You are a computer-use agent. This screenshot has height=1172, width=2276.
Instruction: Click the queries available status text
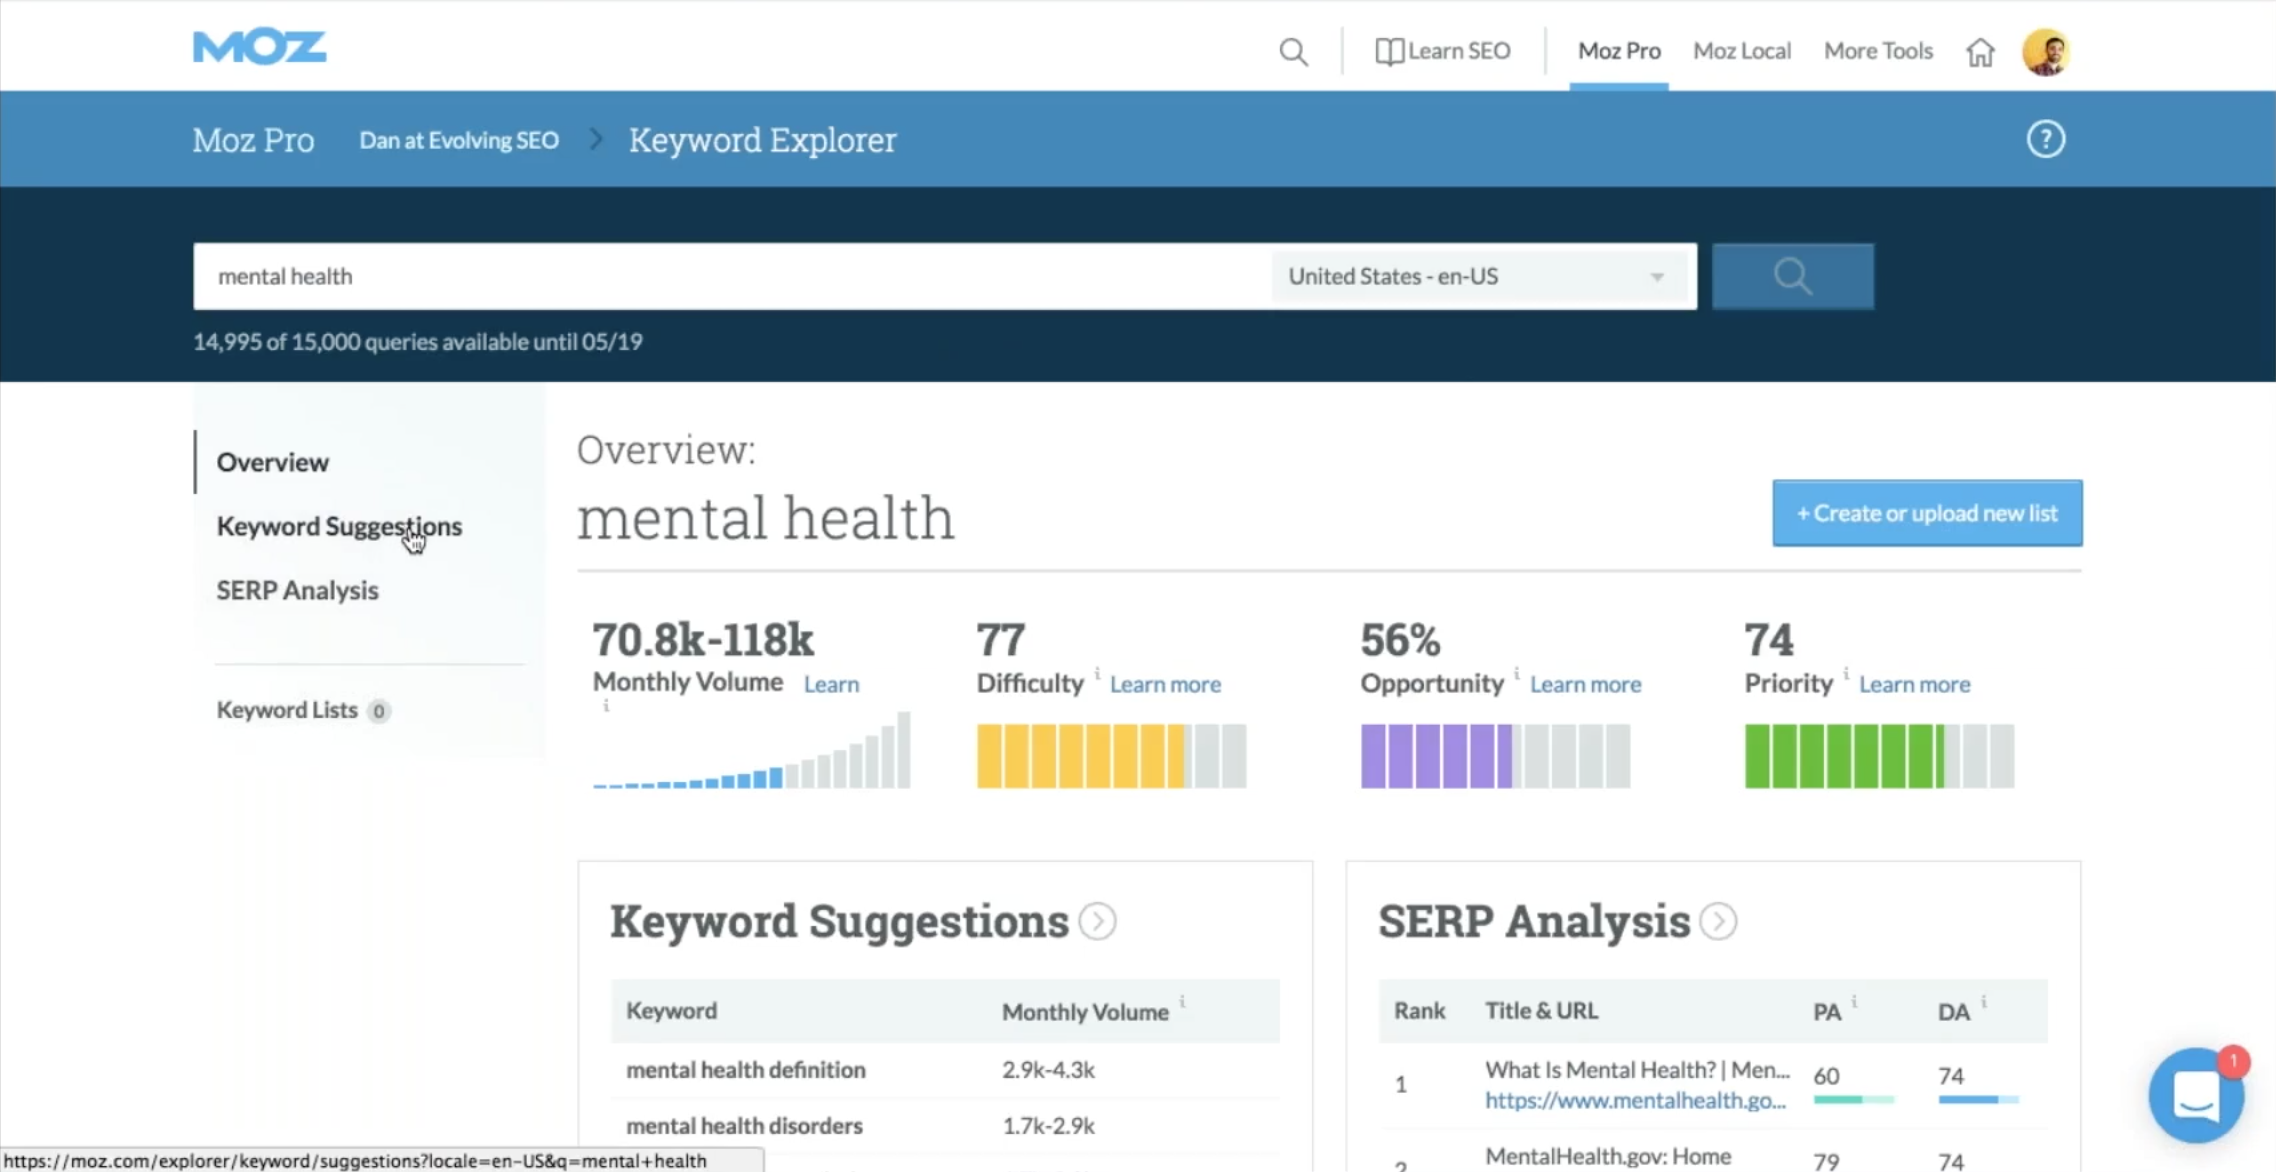coord(418,342)
